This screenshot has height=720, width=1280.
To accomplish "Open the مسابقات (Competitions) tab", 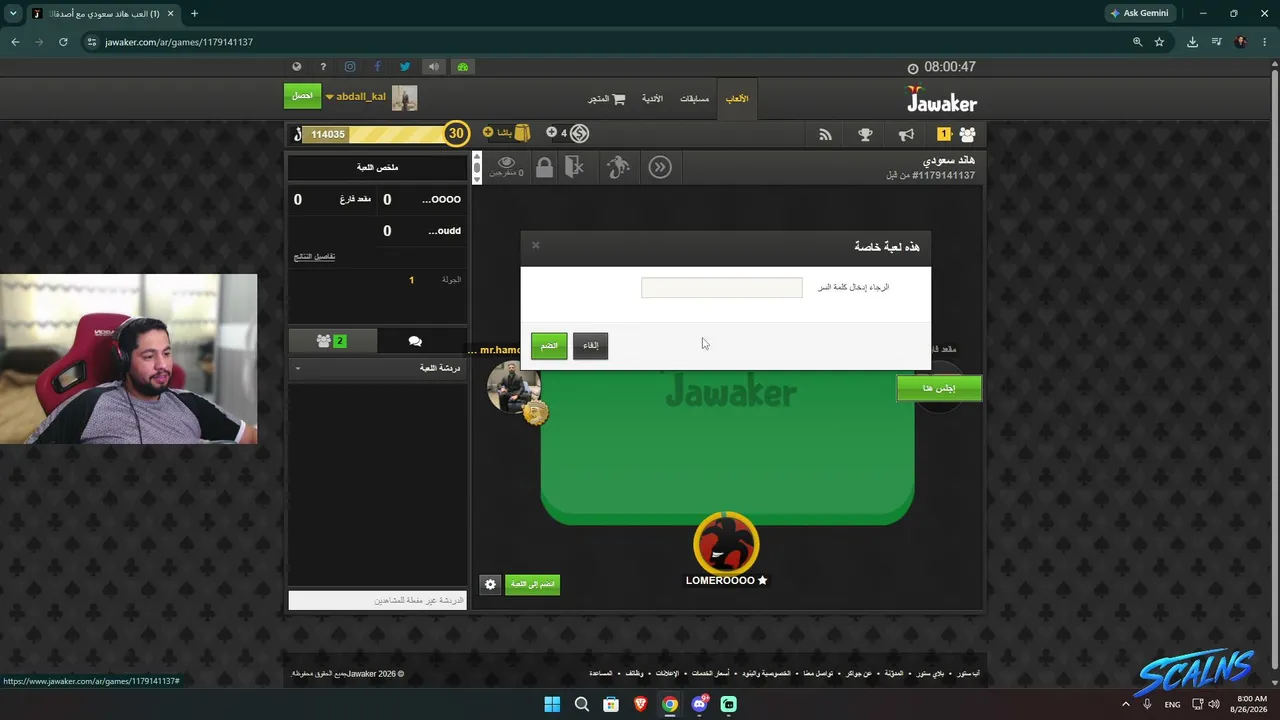I will (x=694, y=99).
